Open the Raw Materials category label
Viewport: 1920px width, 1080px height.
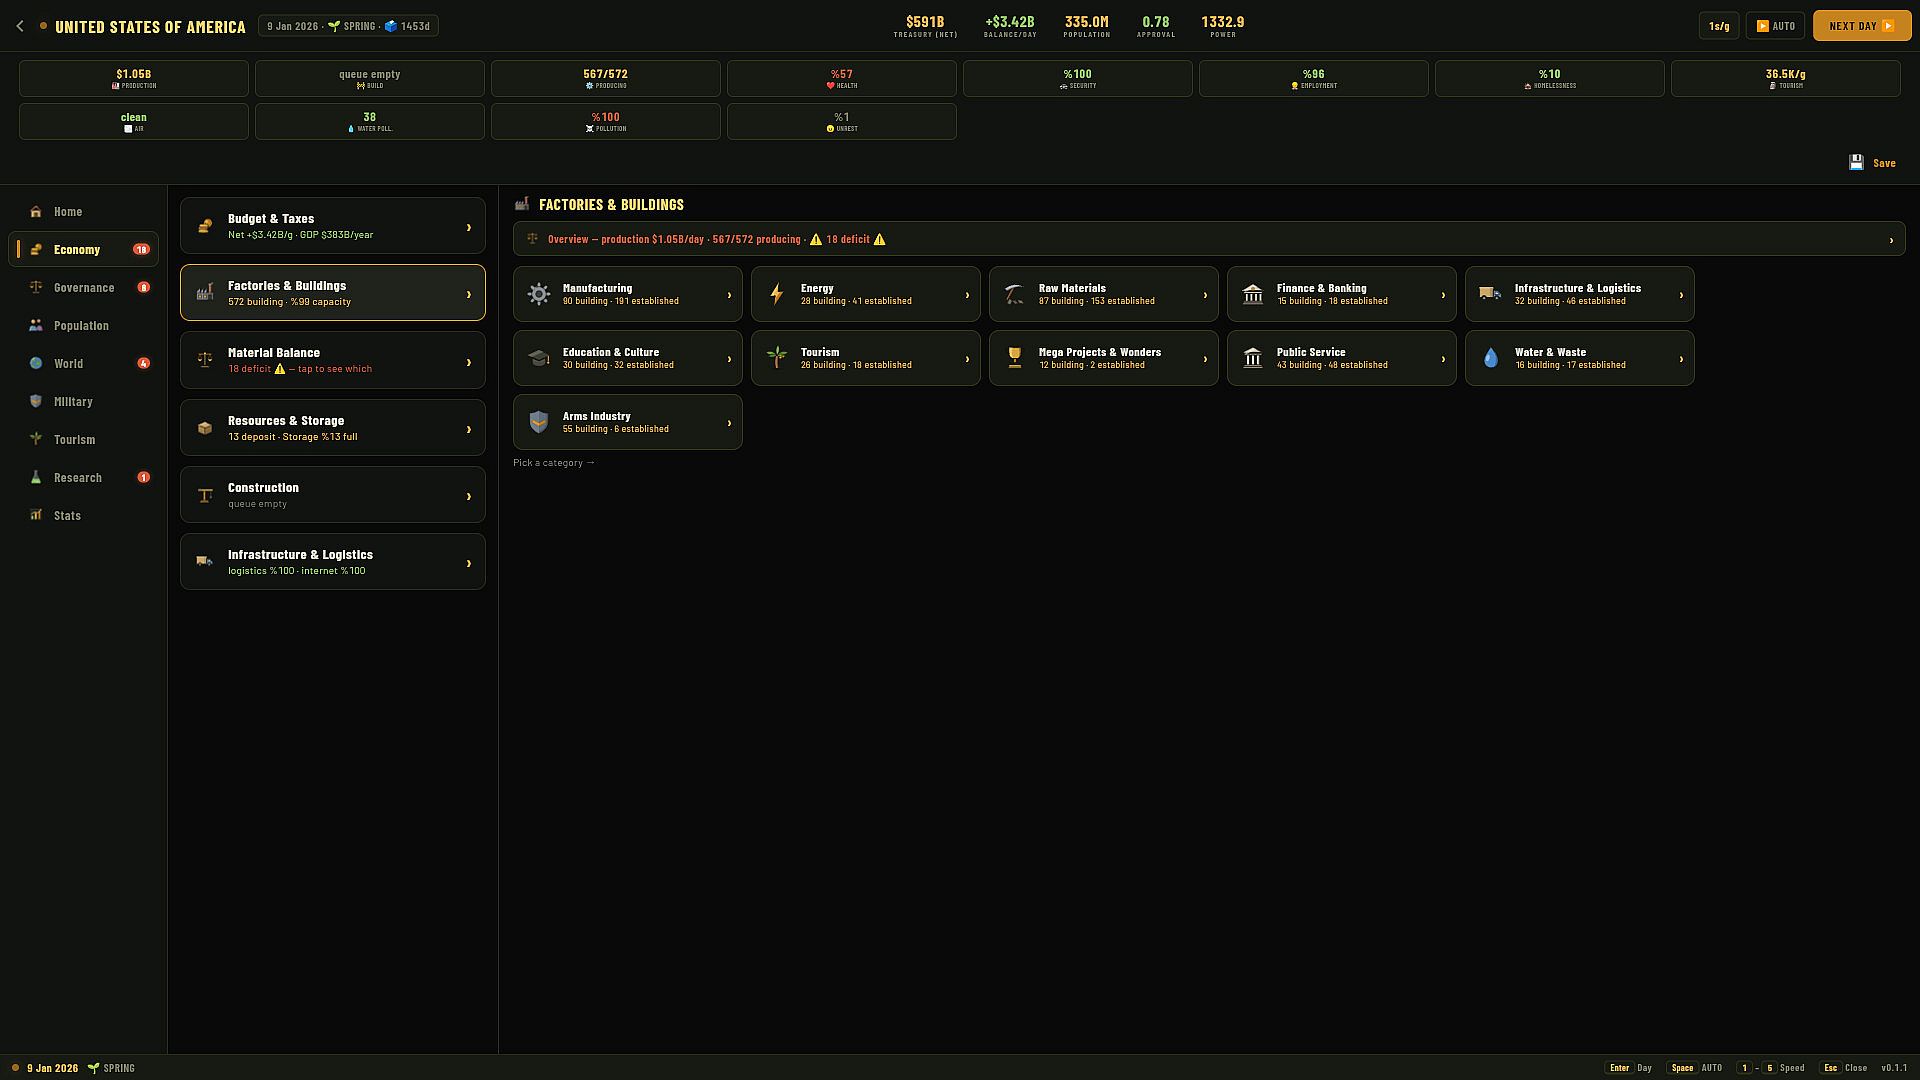coord(1072,288)
